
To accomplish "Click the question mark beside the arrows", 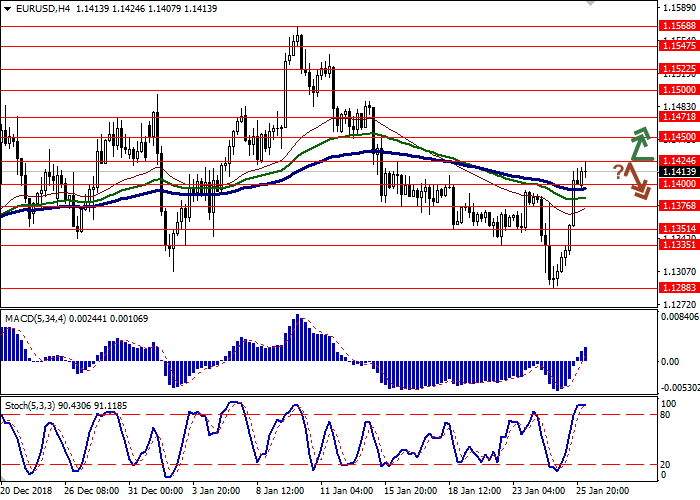I will pyautogui.click(x=618, y=170).
